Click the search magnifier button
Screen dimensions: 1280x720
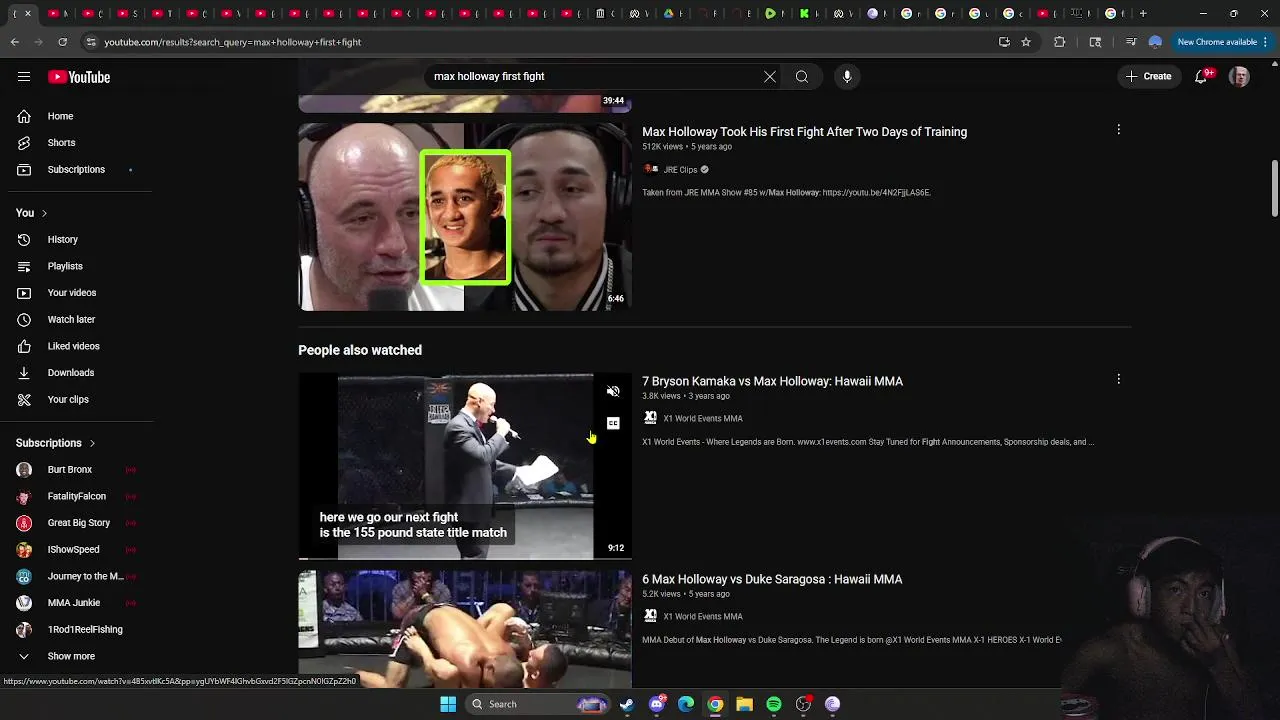pyautogui.click(x=802, y=77)
